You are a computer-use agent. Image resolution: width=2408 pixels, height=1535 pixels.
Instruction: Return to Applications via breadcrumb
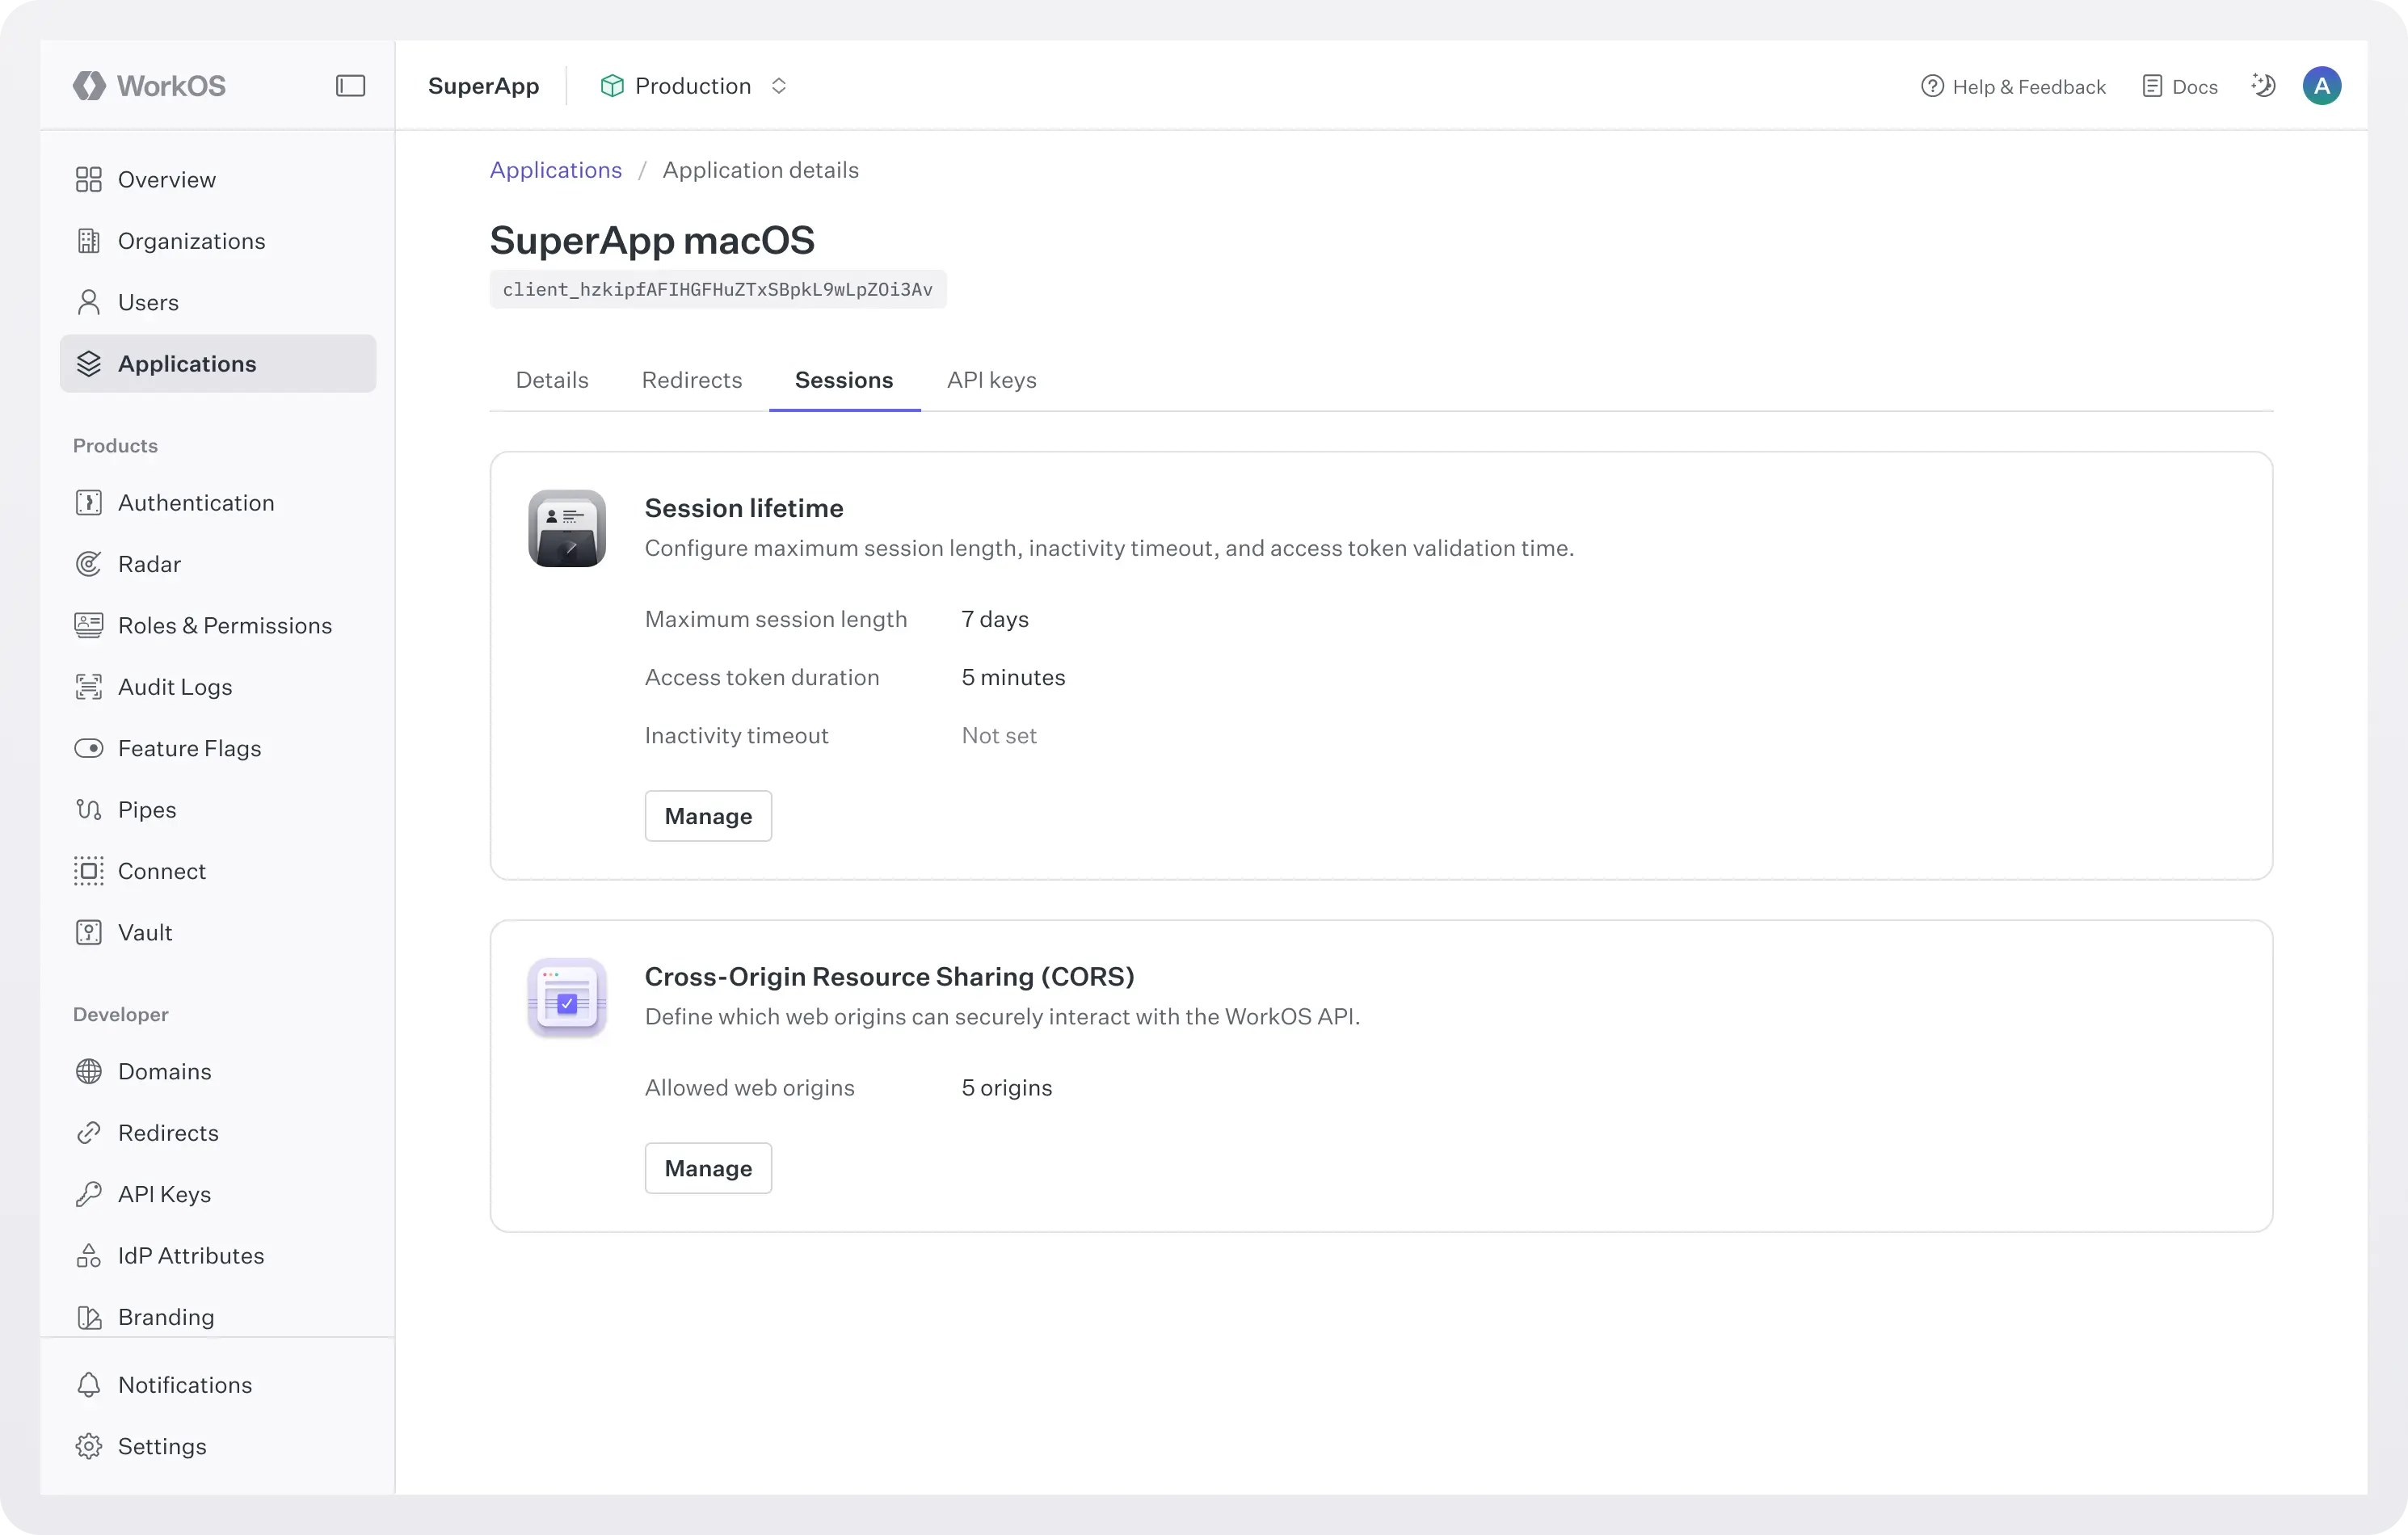(x=555, y=169)
